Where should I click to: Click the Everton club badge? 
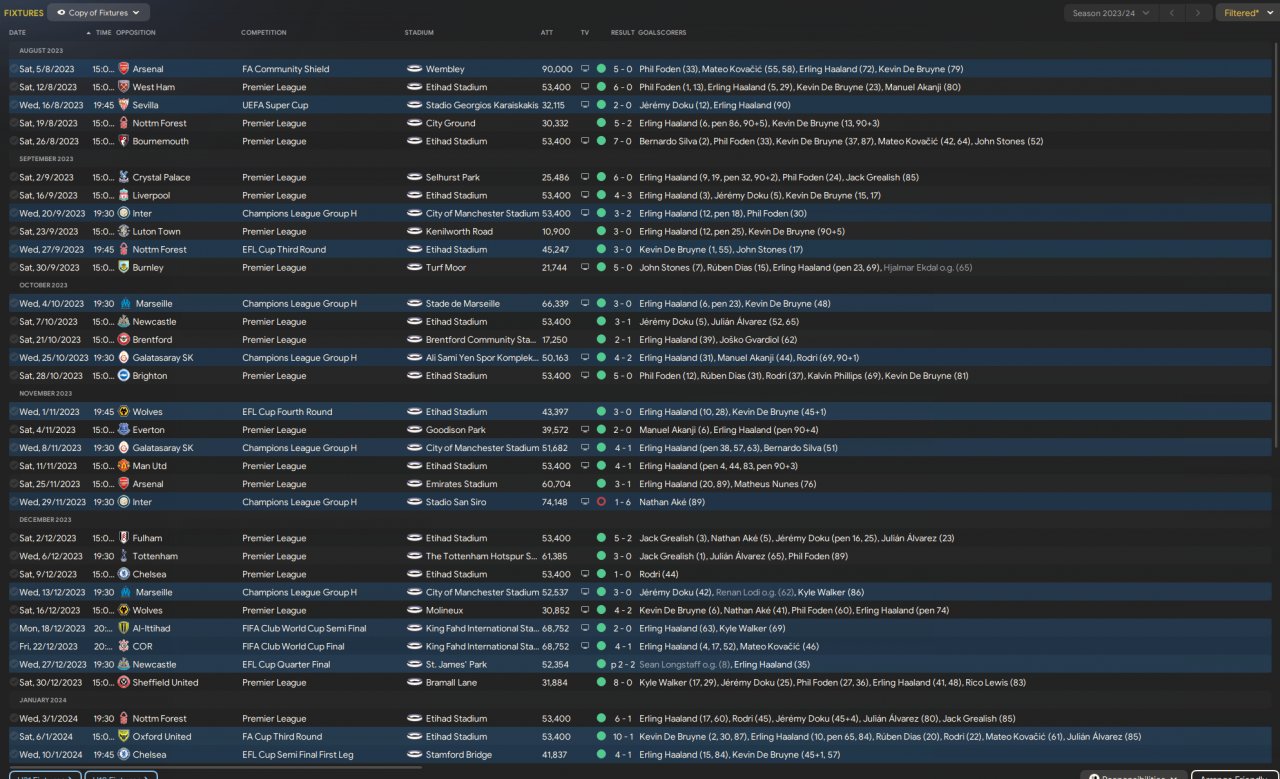124,429
